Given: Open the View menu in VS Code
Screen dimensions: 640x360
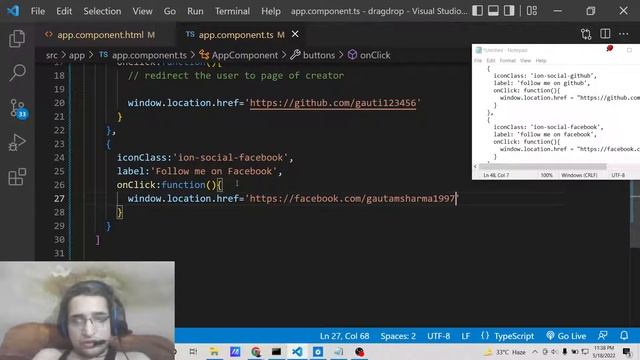Looking at the screenshot, I should click(142, 11).
